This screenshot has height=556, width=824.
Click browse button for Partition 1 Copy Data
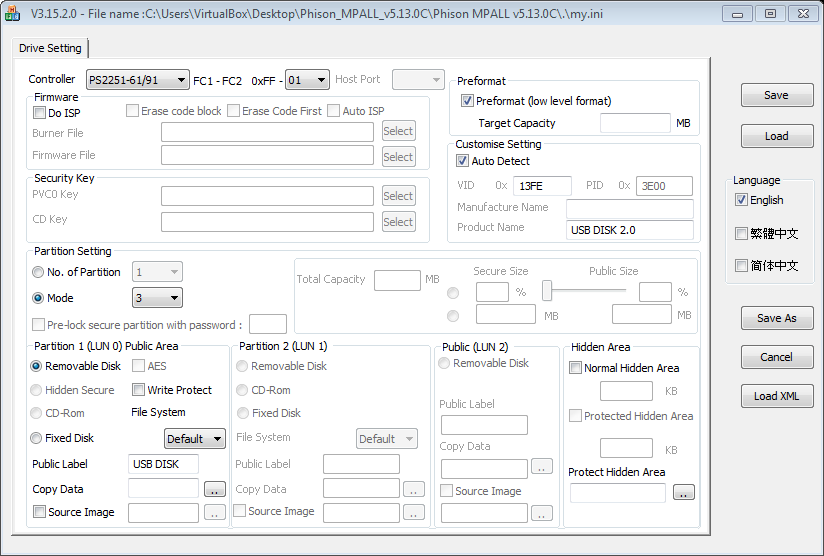tap(215, 489)
